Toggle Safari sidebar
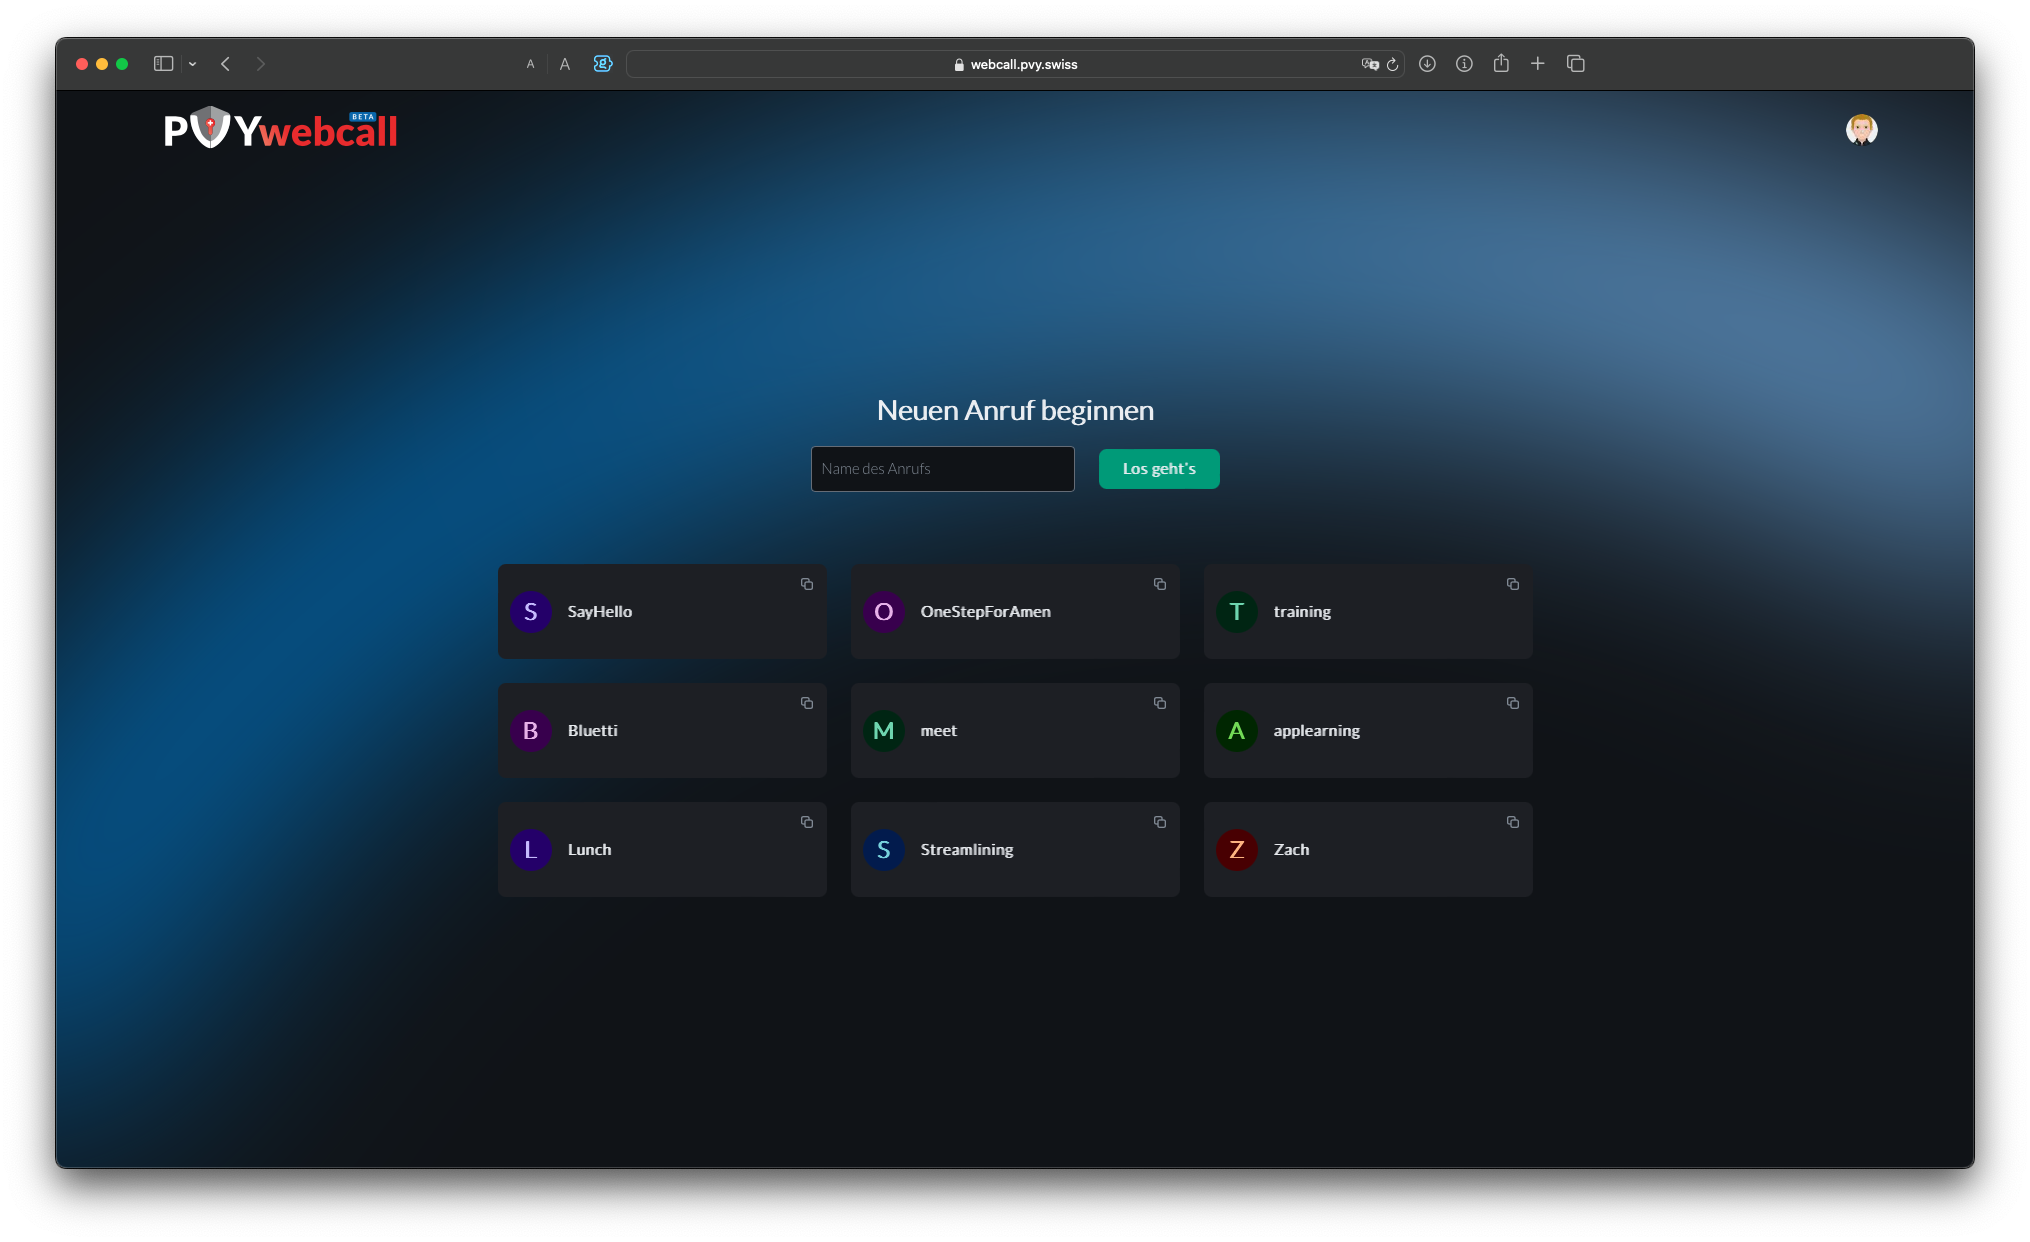This screenshot has height=1242, width=2030. [164, 64]
